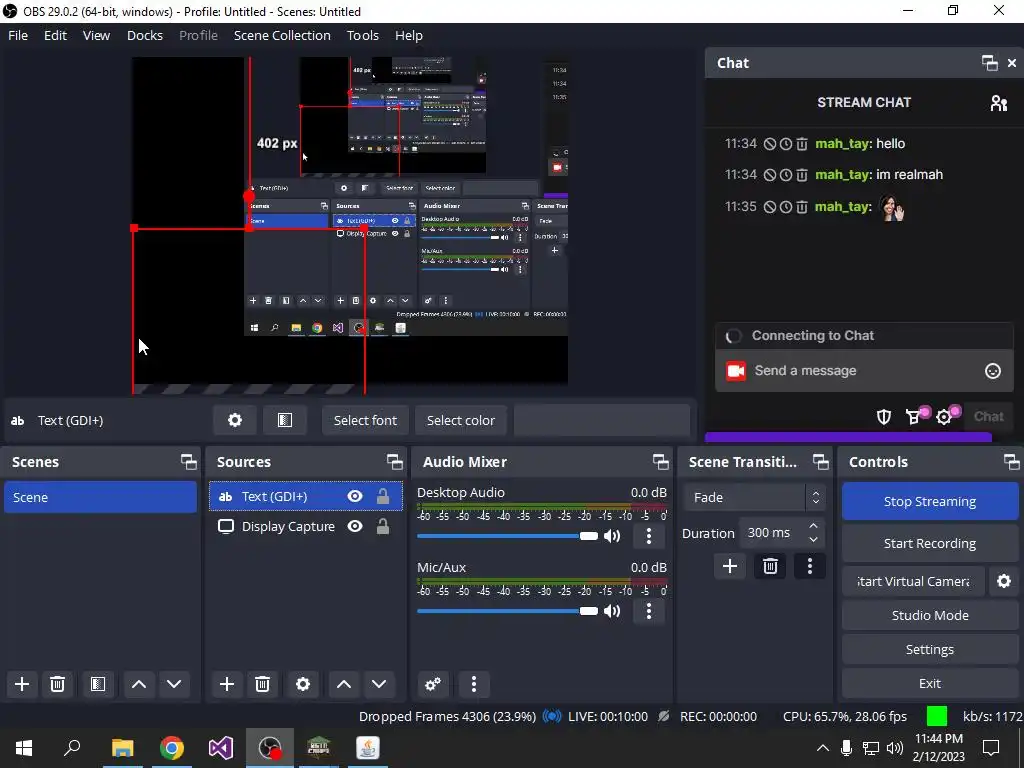Click Stop Streaming button
The image size is (1024, 768).
[930, 502]
